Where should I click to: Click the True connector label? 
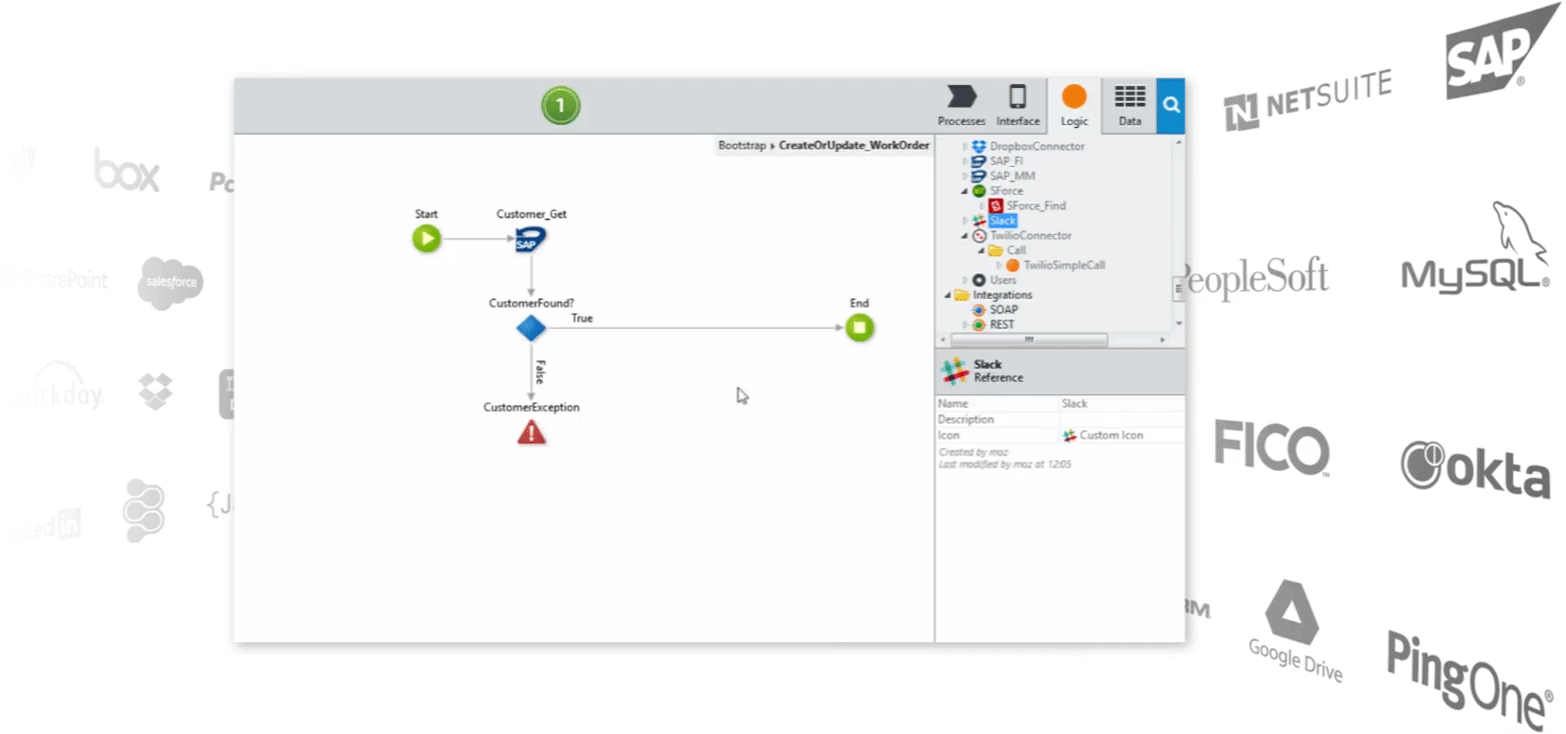click(582, 318)
